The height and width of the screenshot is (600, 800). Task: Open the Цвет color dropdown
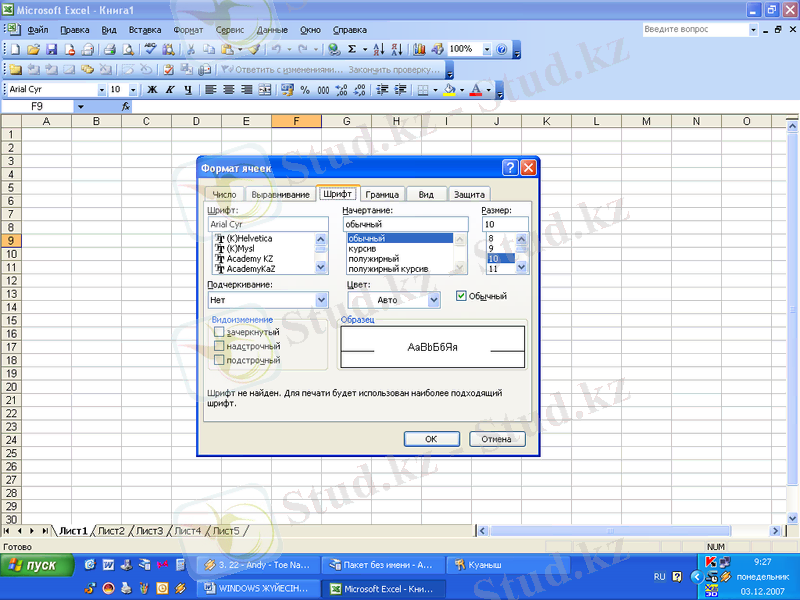[x=434, y=300]
